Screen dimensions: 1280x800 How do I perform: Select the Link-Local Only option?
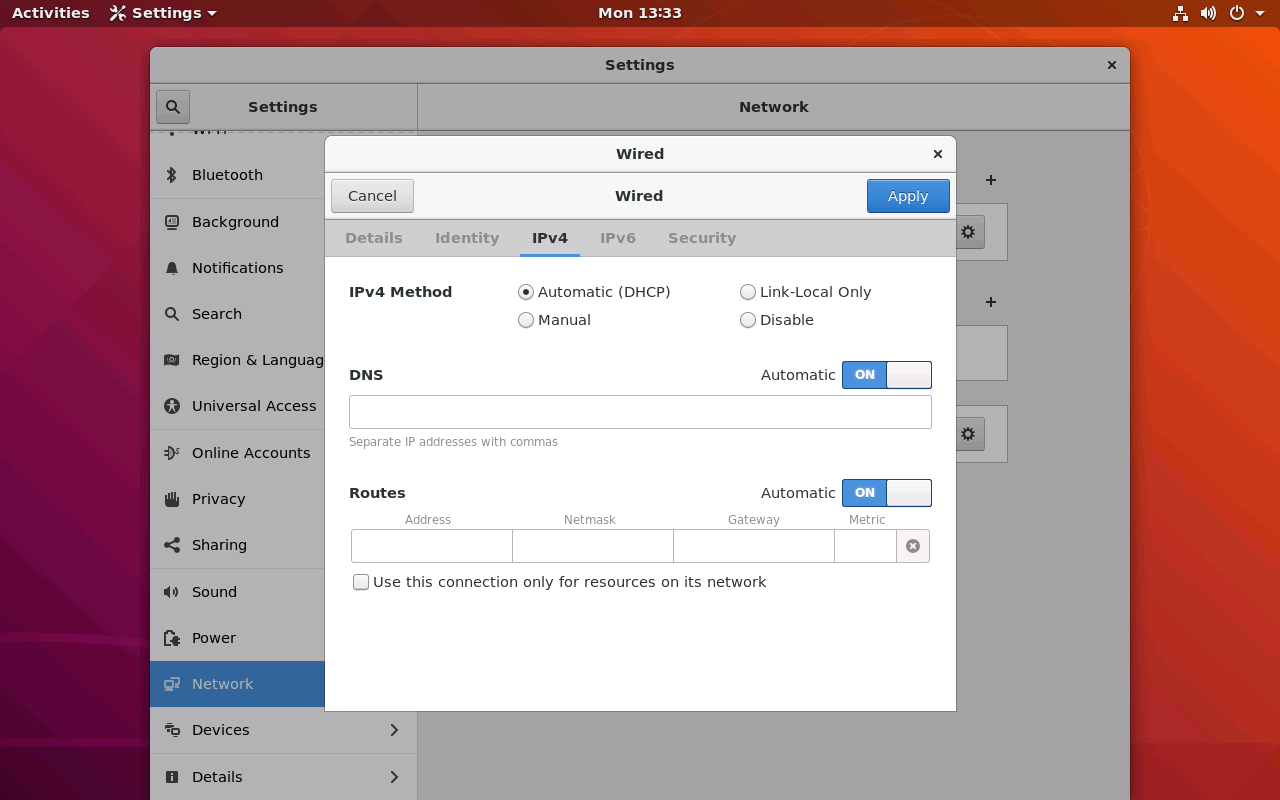click(748, 292)
